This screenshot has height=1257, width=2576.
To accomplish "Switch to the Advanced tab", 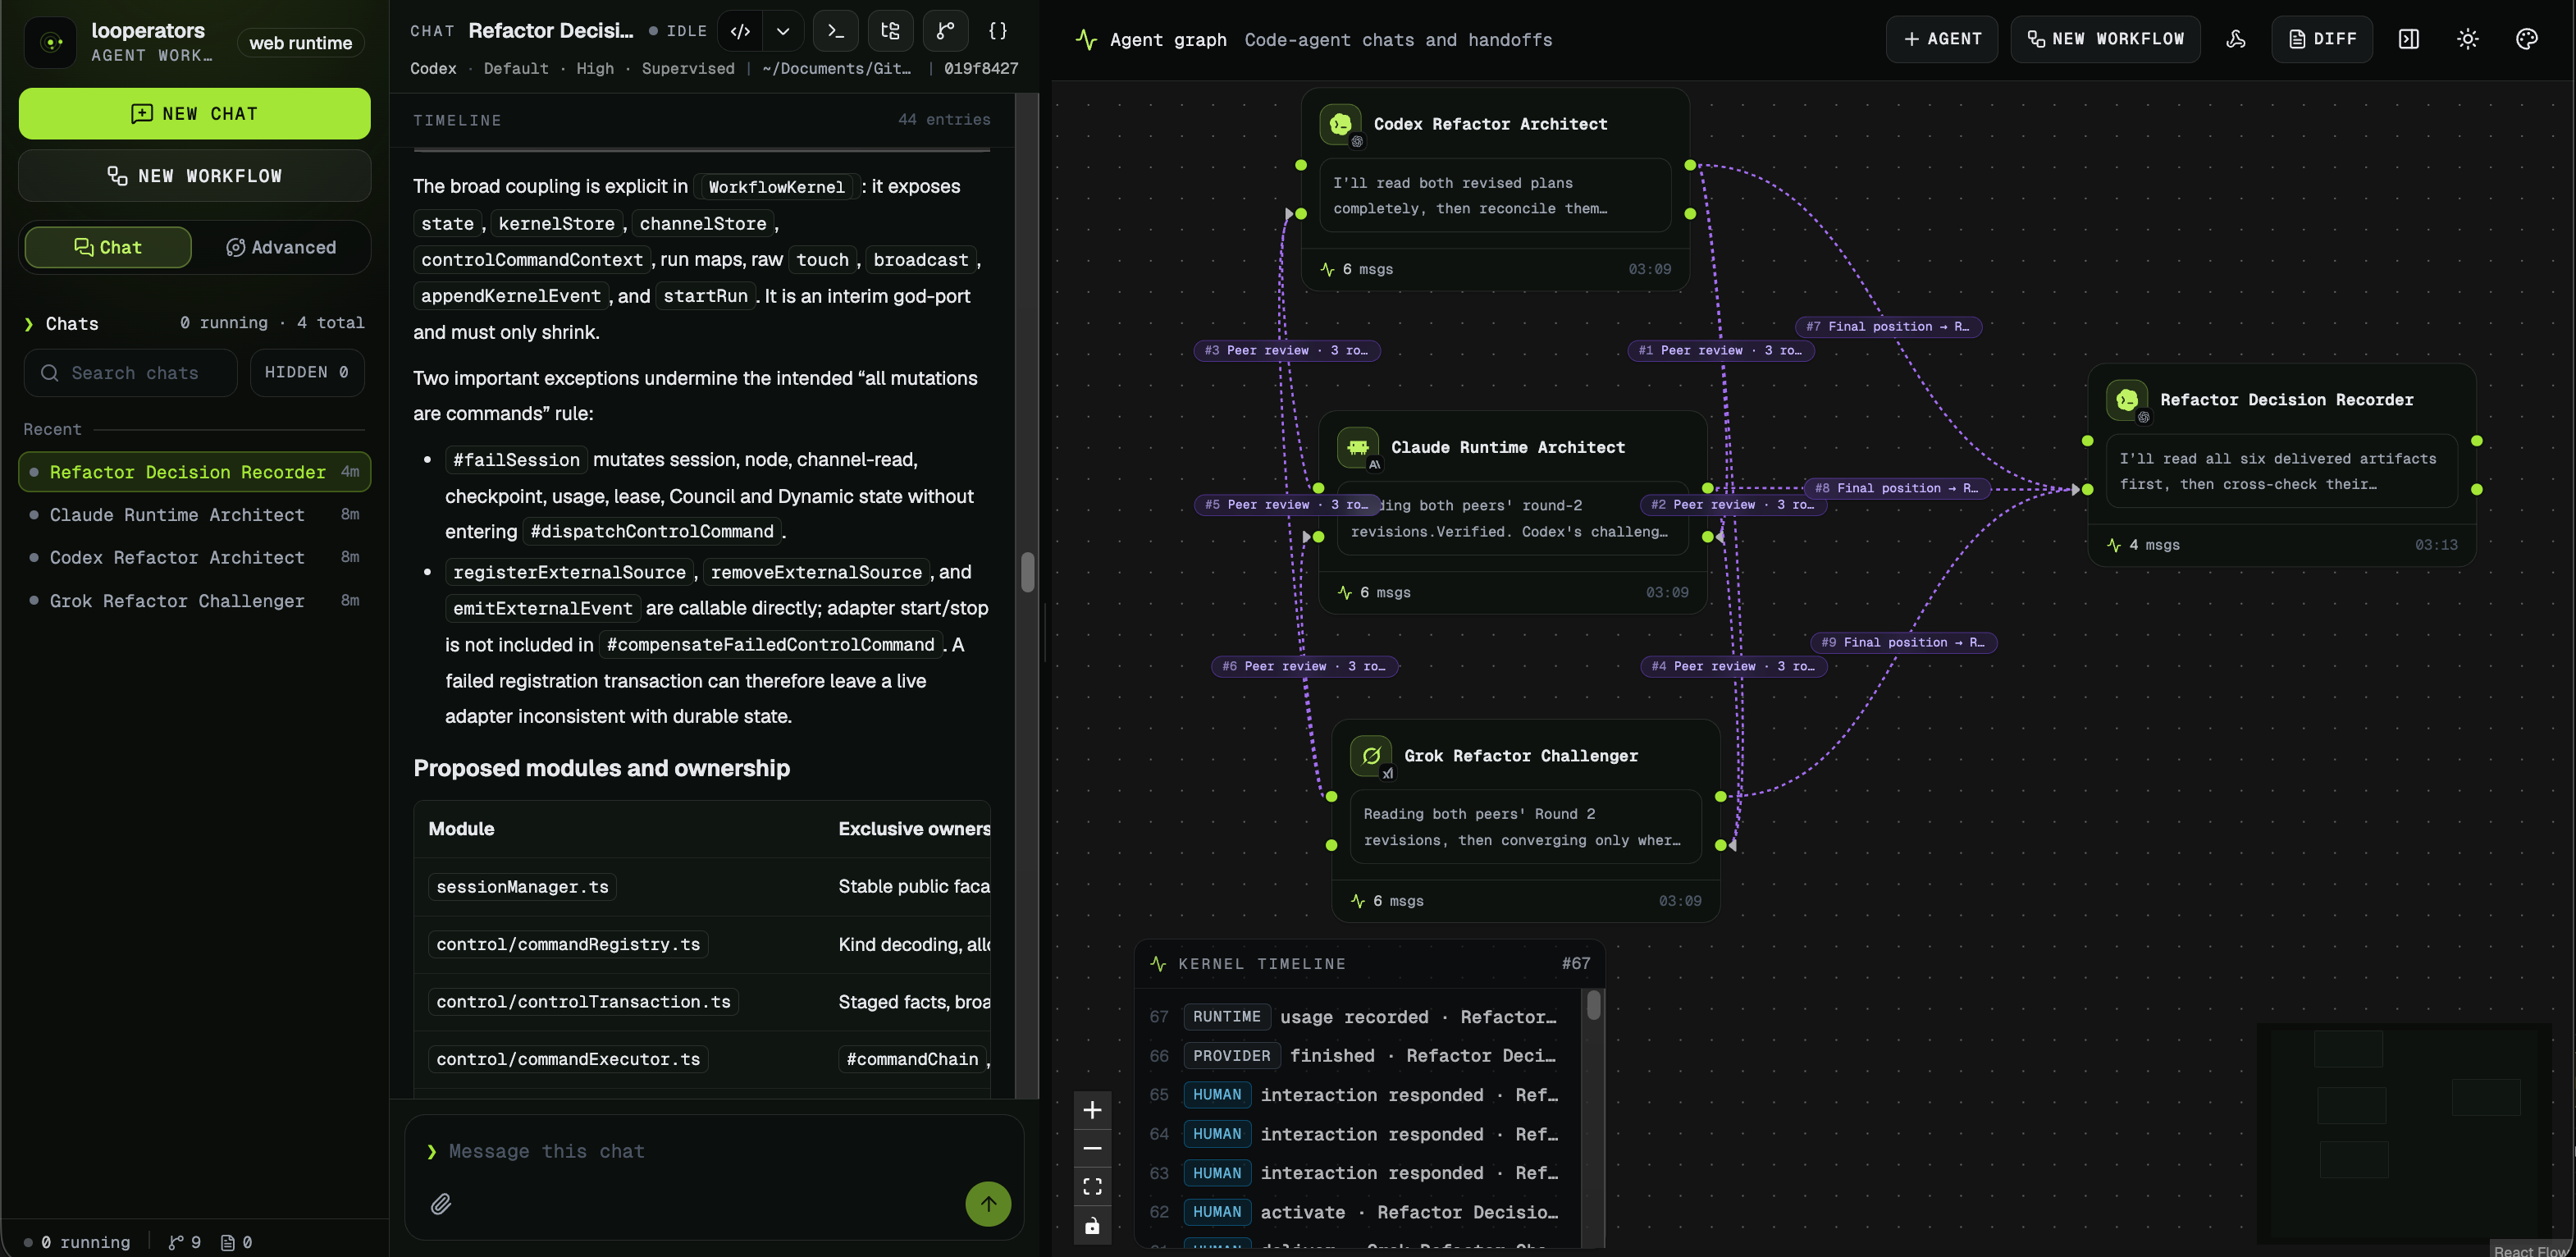I will (x=281, y=247).
